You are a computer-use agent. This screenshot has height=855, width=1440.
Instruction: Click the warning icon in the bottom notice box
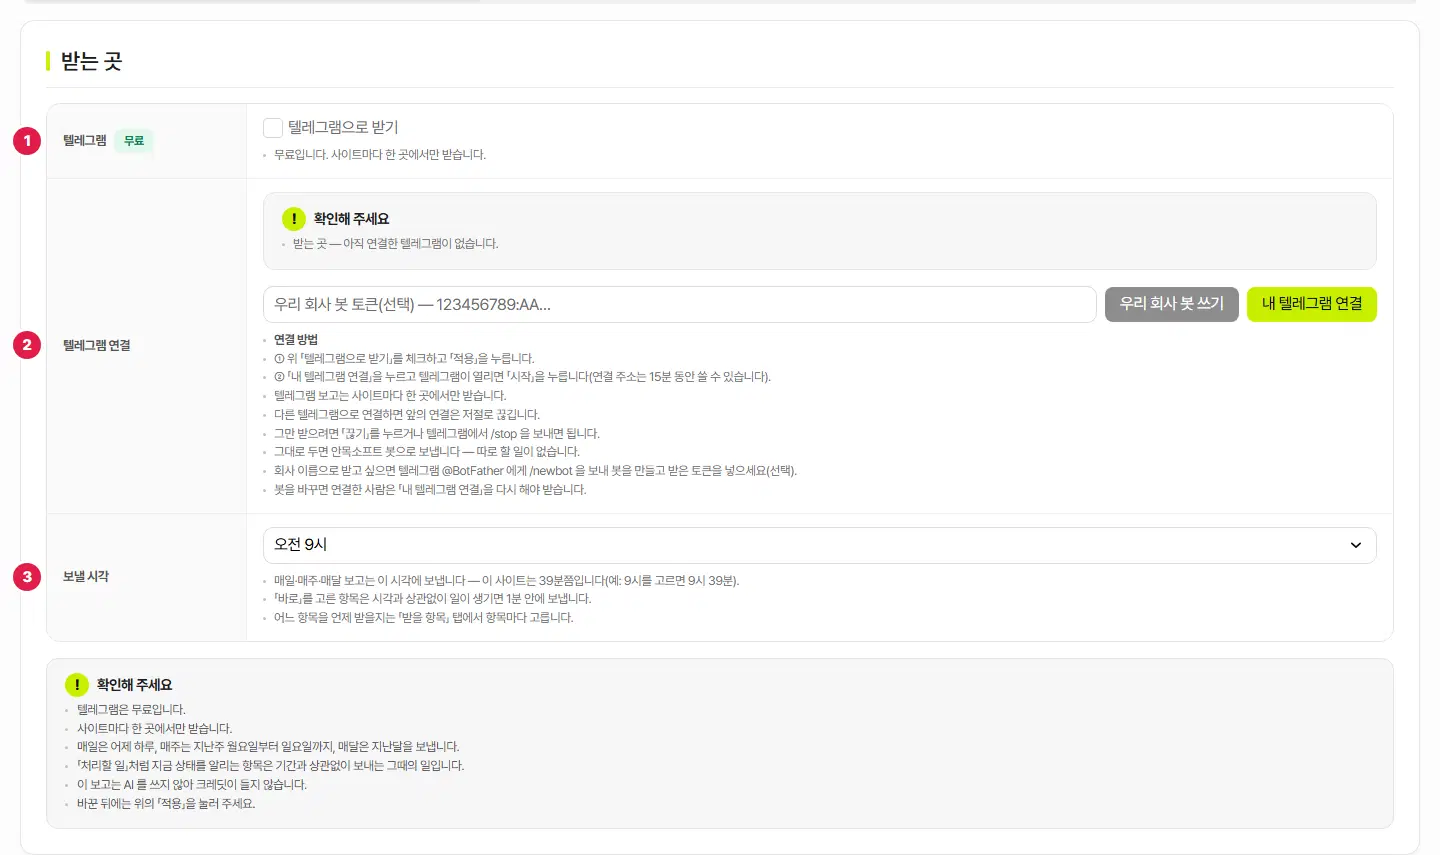(77, 685)
